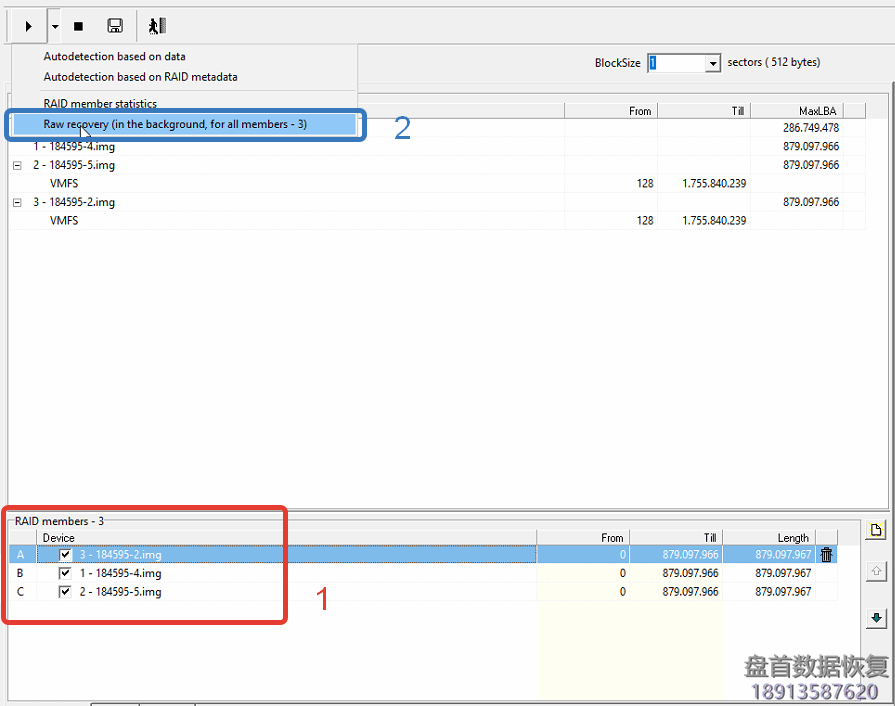Uncheck RAID member 2 - 184595-5.img

(x=64, y=591)
